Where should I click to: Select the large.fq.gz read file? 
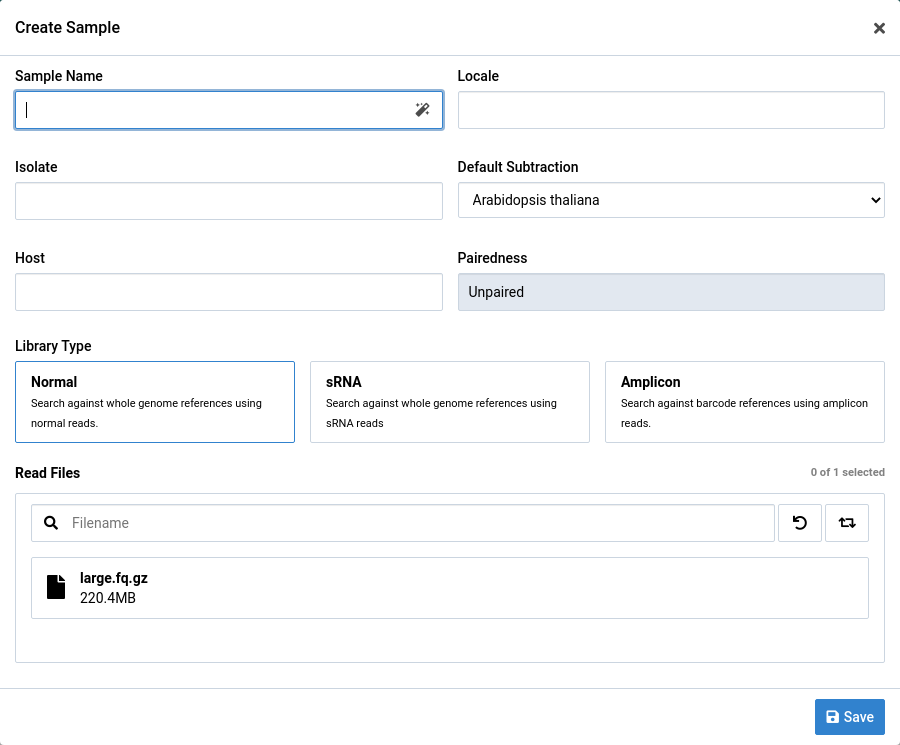449,587
